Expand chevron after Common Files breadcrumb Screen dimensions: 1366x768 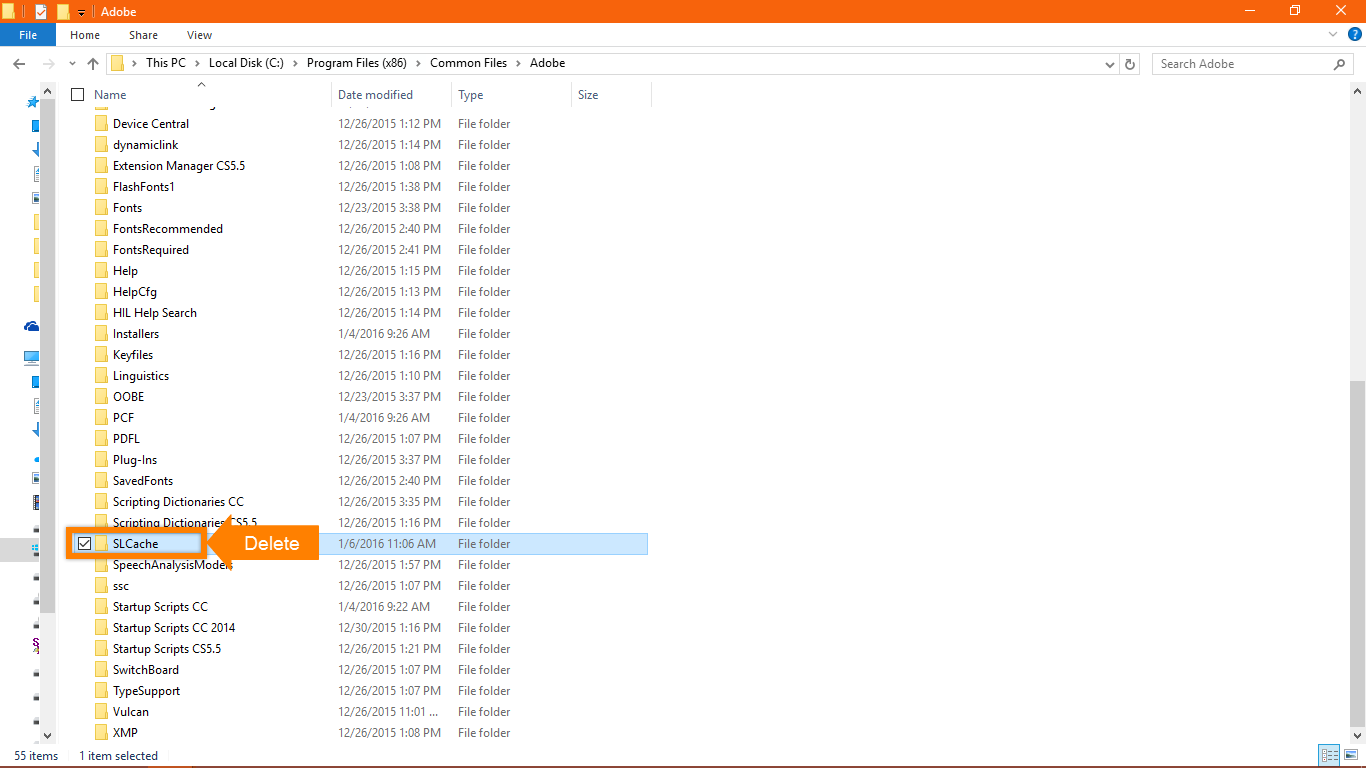coord(519,63)
